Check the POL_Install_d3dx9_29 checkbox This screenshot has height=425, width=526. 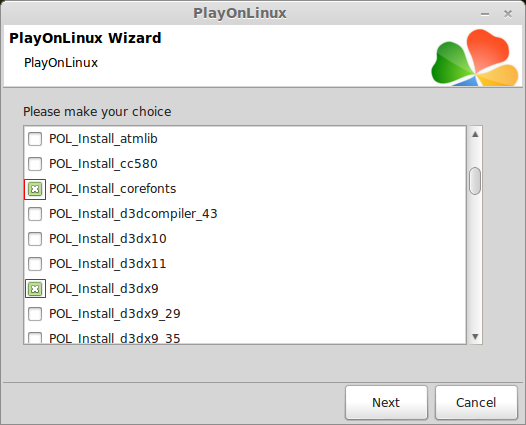tap(35, 314)
